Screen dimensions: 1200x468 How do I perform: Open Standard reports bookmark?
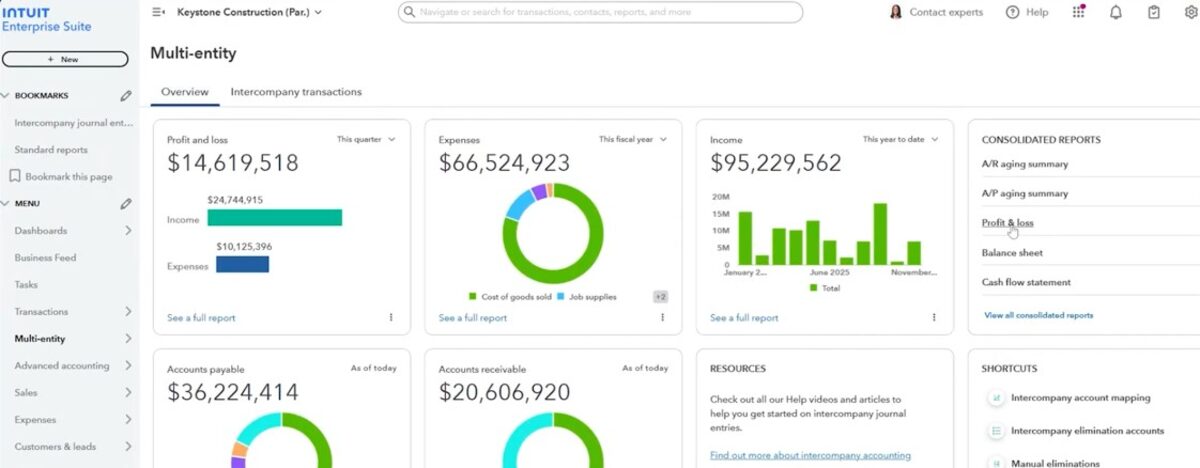point(51,150)
